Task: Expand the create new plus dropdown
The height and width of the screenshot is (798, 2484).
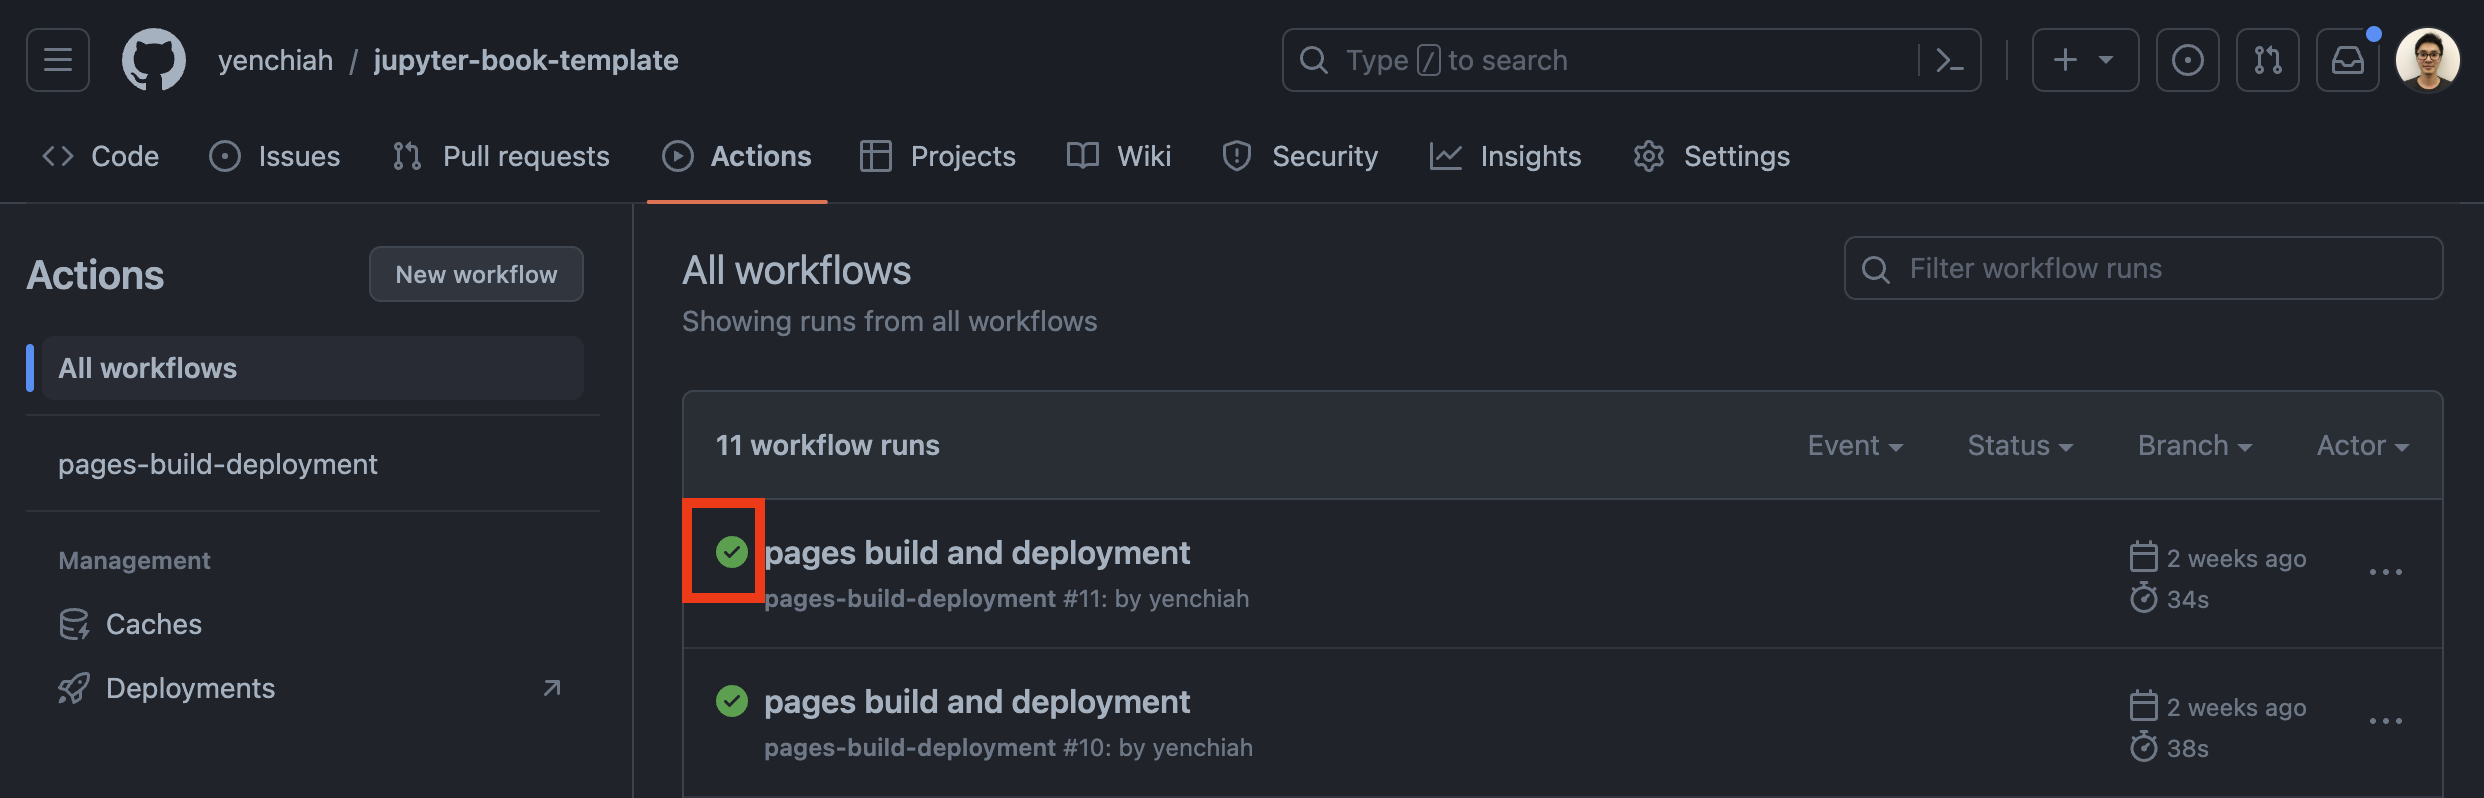Action: [x=2084, y=60]
